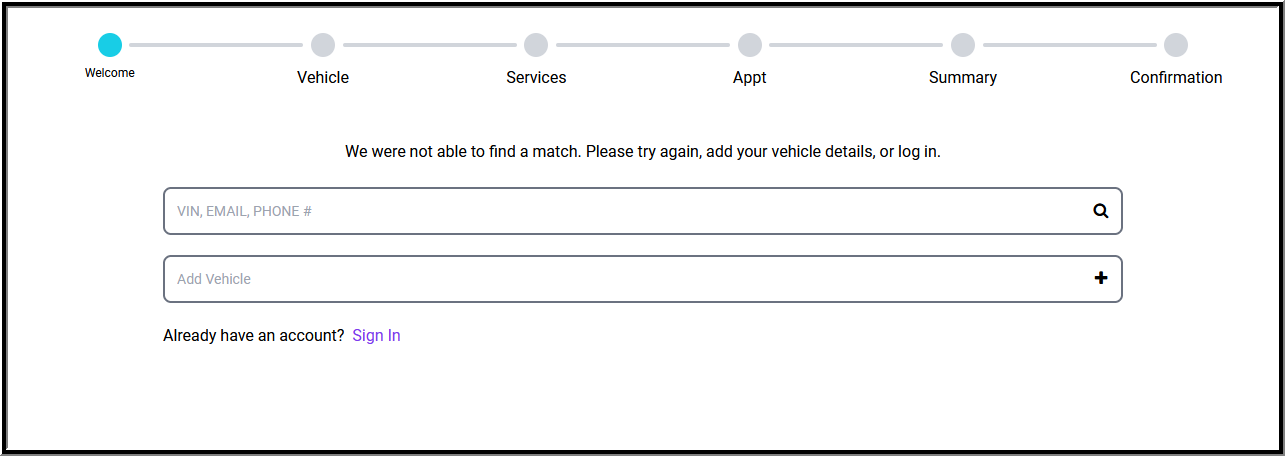This screenshot has height=456, width=1285.
Task: Select the cyan Welcome step circle
Action: (x=110, y=45)
